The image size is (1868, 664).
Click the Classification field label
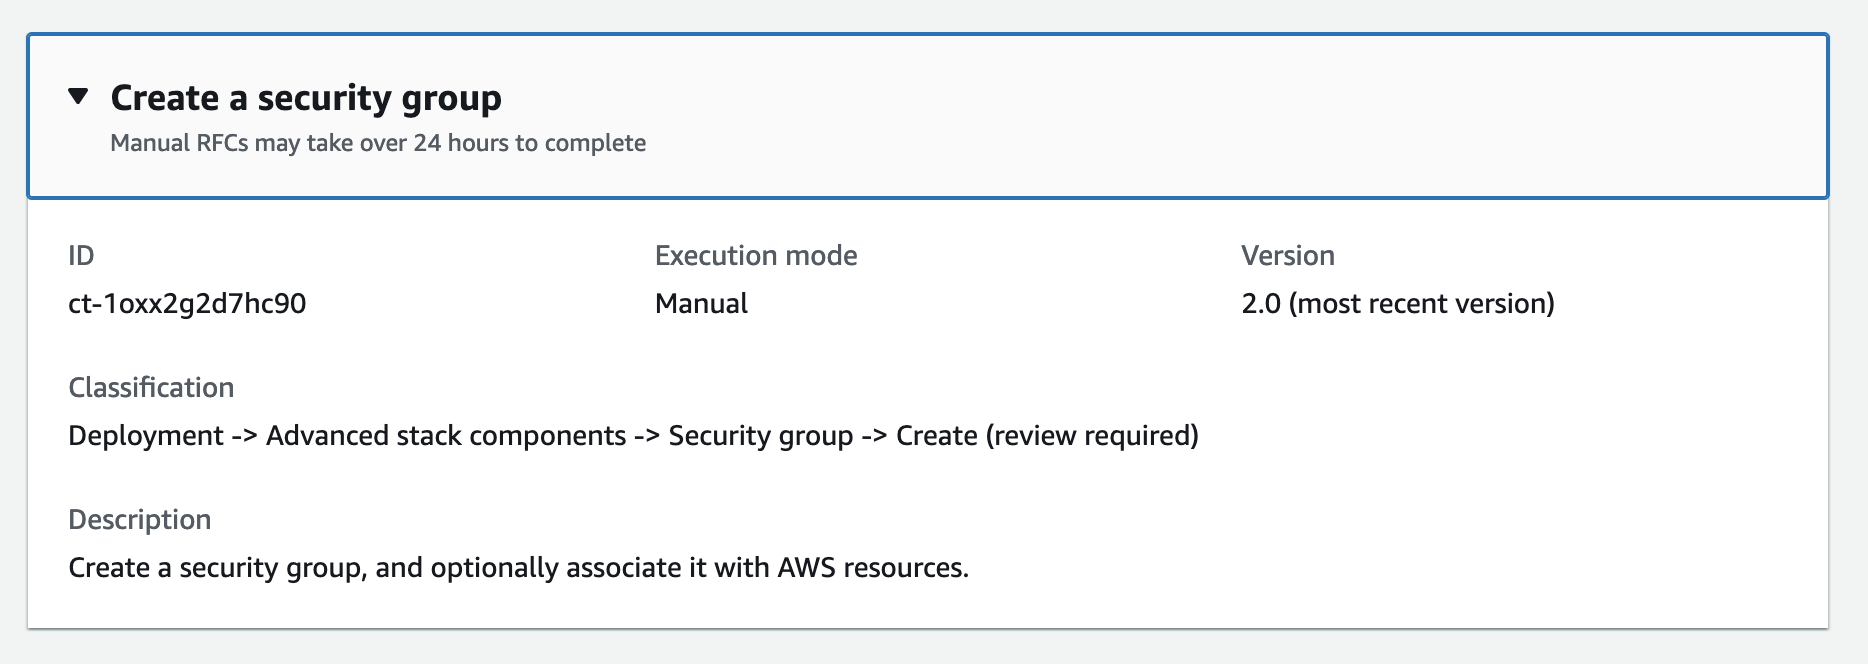tap(151, 388)
